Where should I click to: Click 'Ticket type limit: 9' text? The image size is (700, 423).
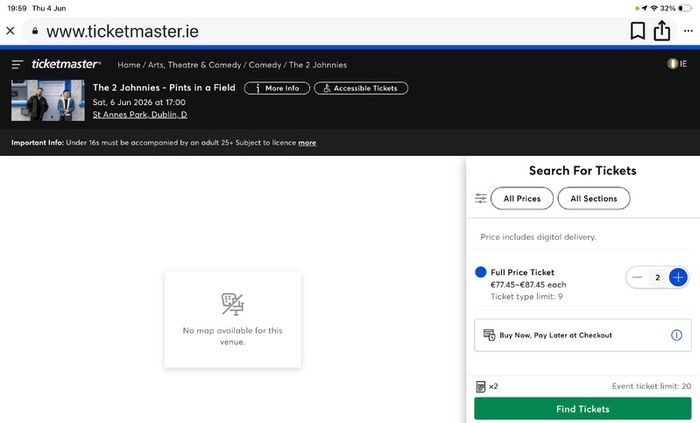point(526,296)
